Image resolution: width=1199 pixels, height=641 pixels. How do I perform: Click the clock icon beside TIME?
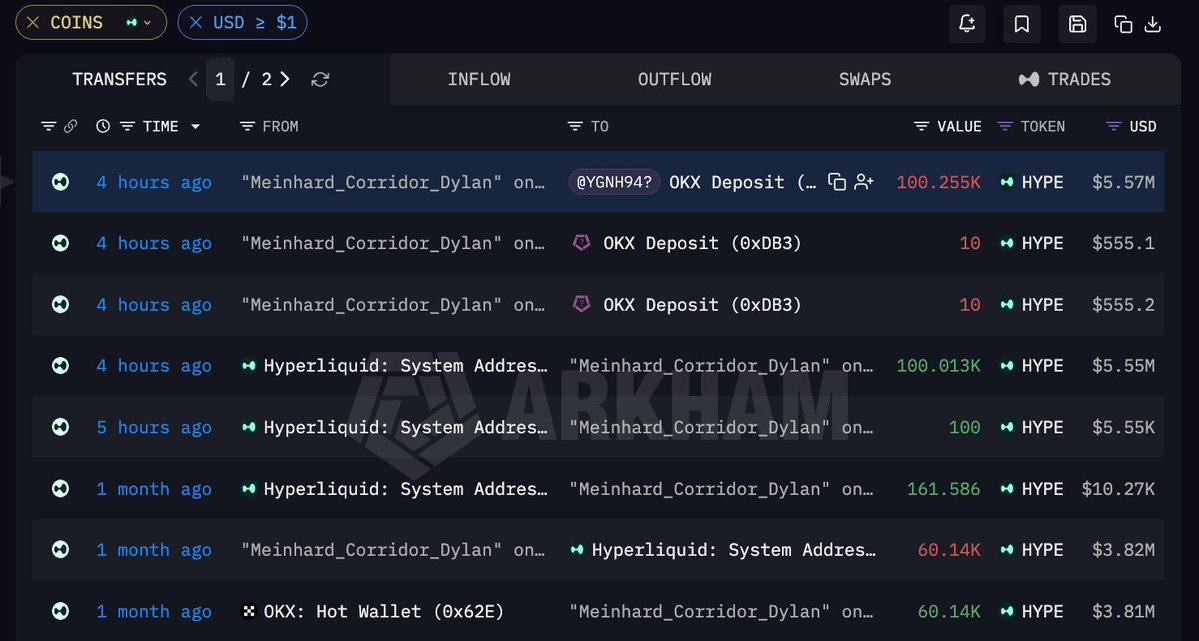click(x=103, y=126)
